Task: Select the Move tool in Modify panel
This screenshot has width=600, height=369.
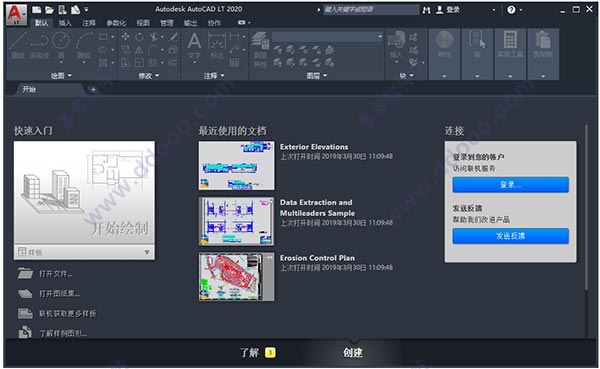Action: (x=125, y=37)
